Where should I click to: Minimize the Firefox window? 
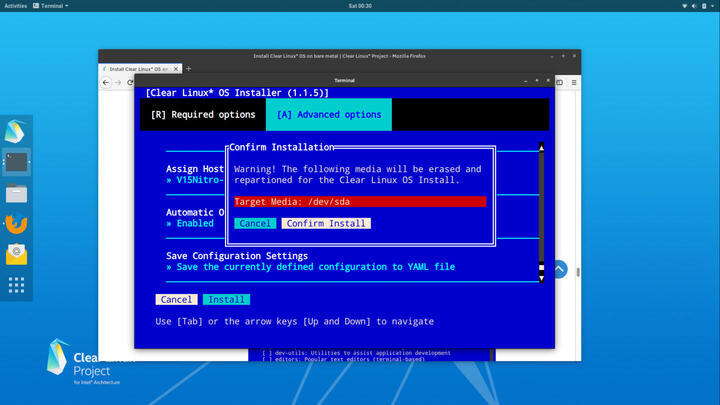pyautogui.click(x=552, y=56)
